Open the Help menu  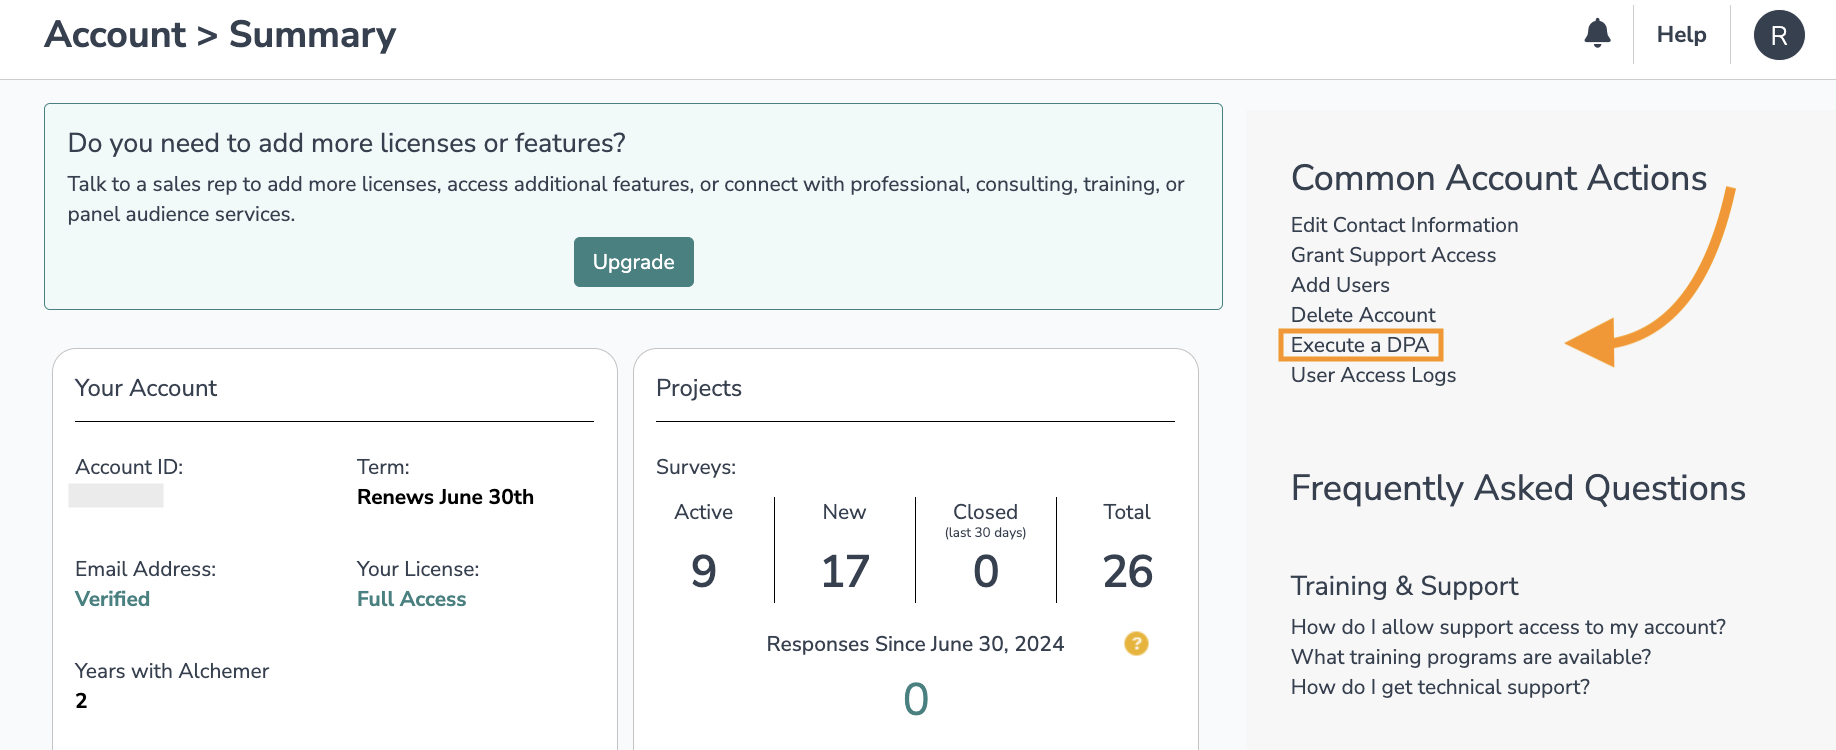point(1681,35)
